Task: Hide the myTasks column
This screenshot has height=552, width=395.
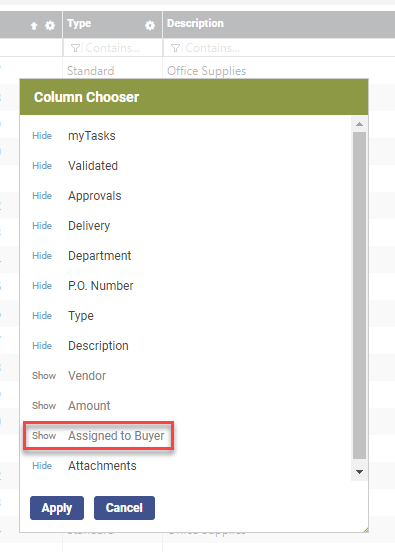Action: (42, 136)
